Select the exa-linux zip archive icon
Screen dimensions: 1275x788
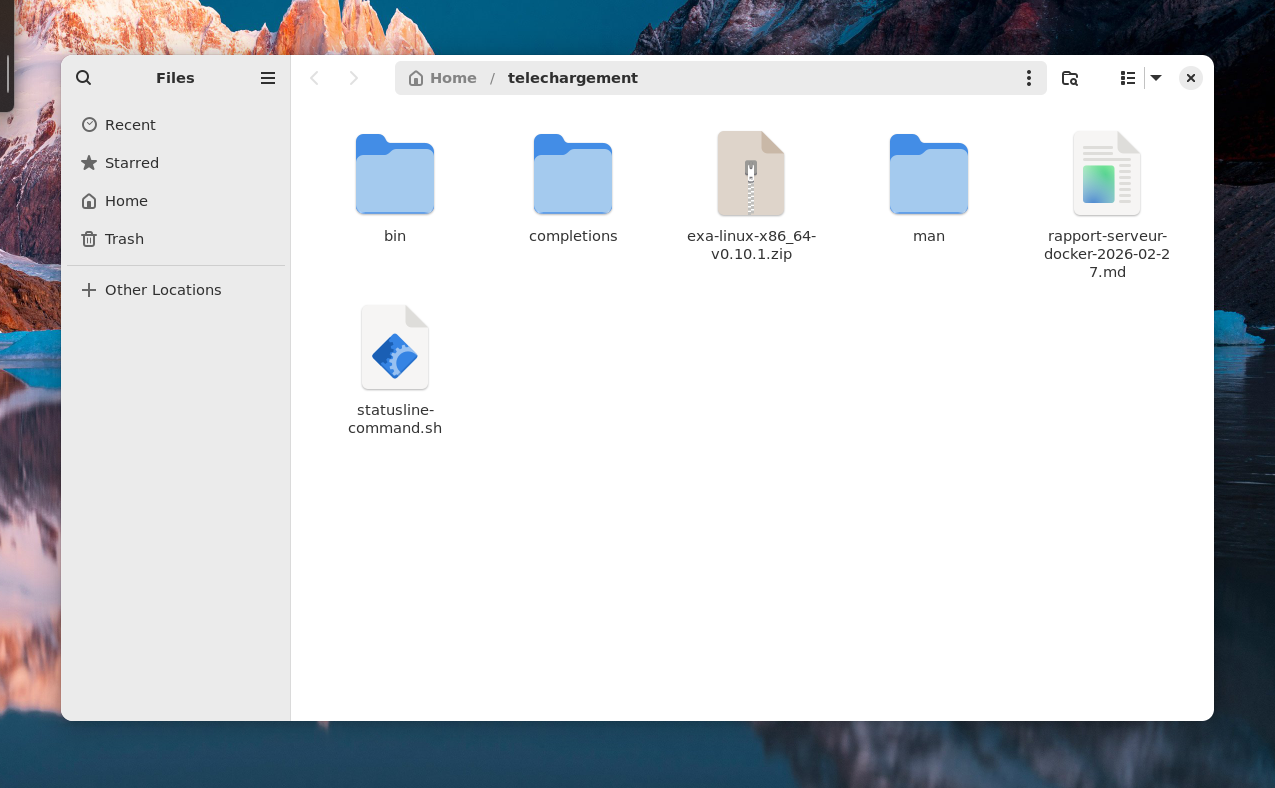tap(751, 173)
